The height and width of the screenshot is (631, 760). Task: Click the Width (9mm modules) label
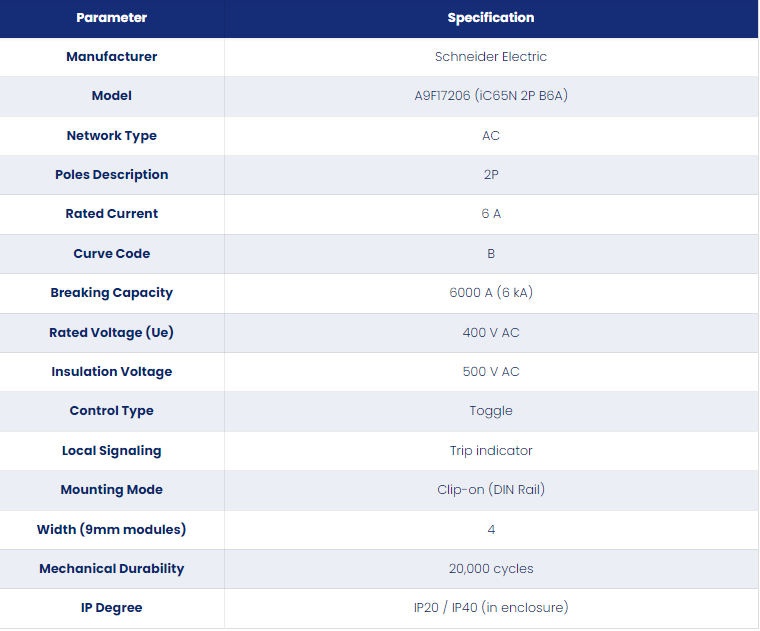tap(111, 529)
